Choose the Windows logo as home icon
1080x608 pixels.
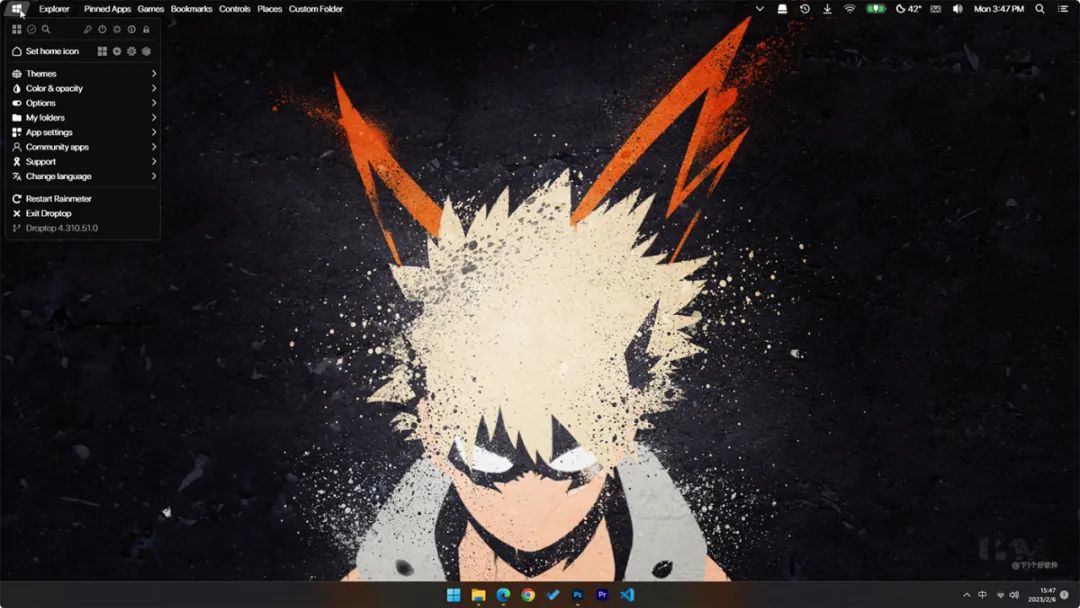point(102,52)
